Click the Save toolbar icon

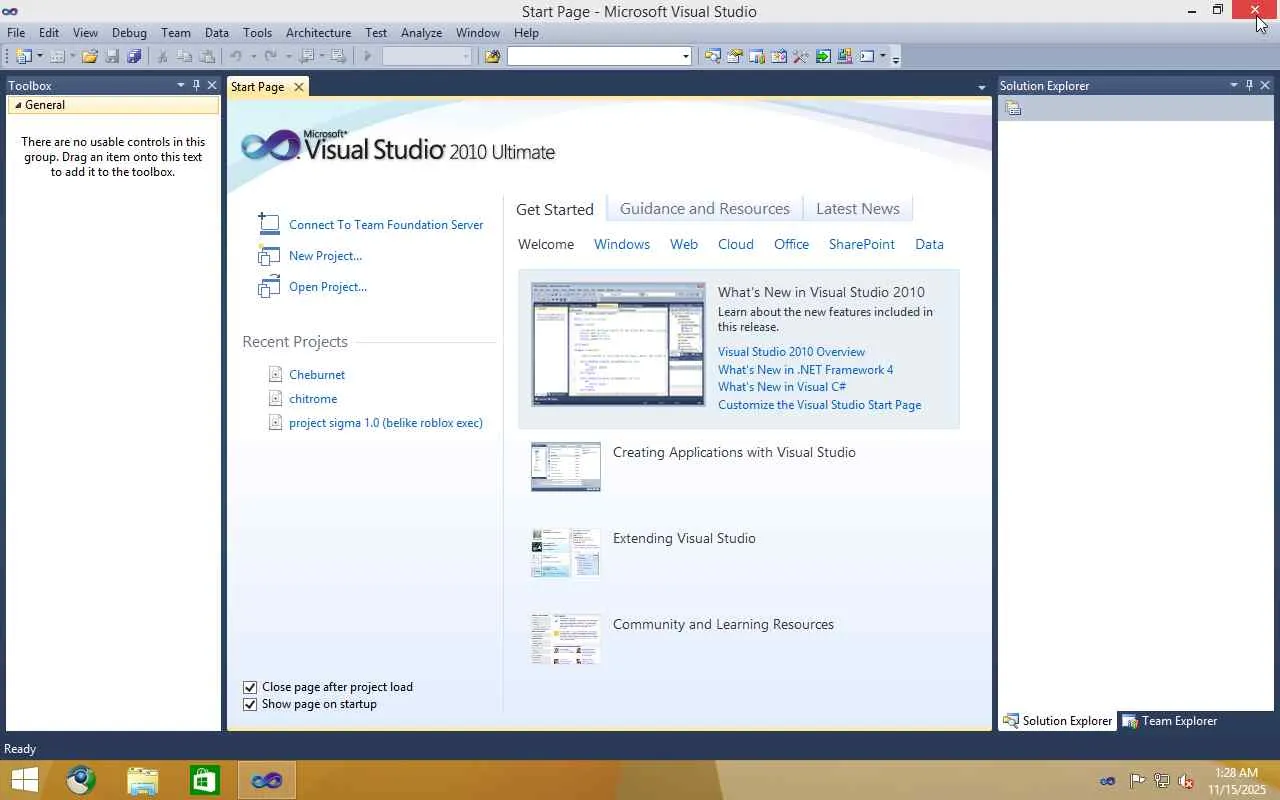(x=112, y=57)
